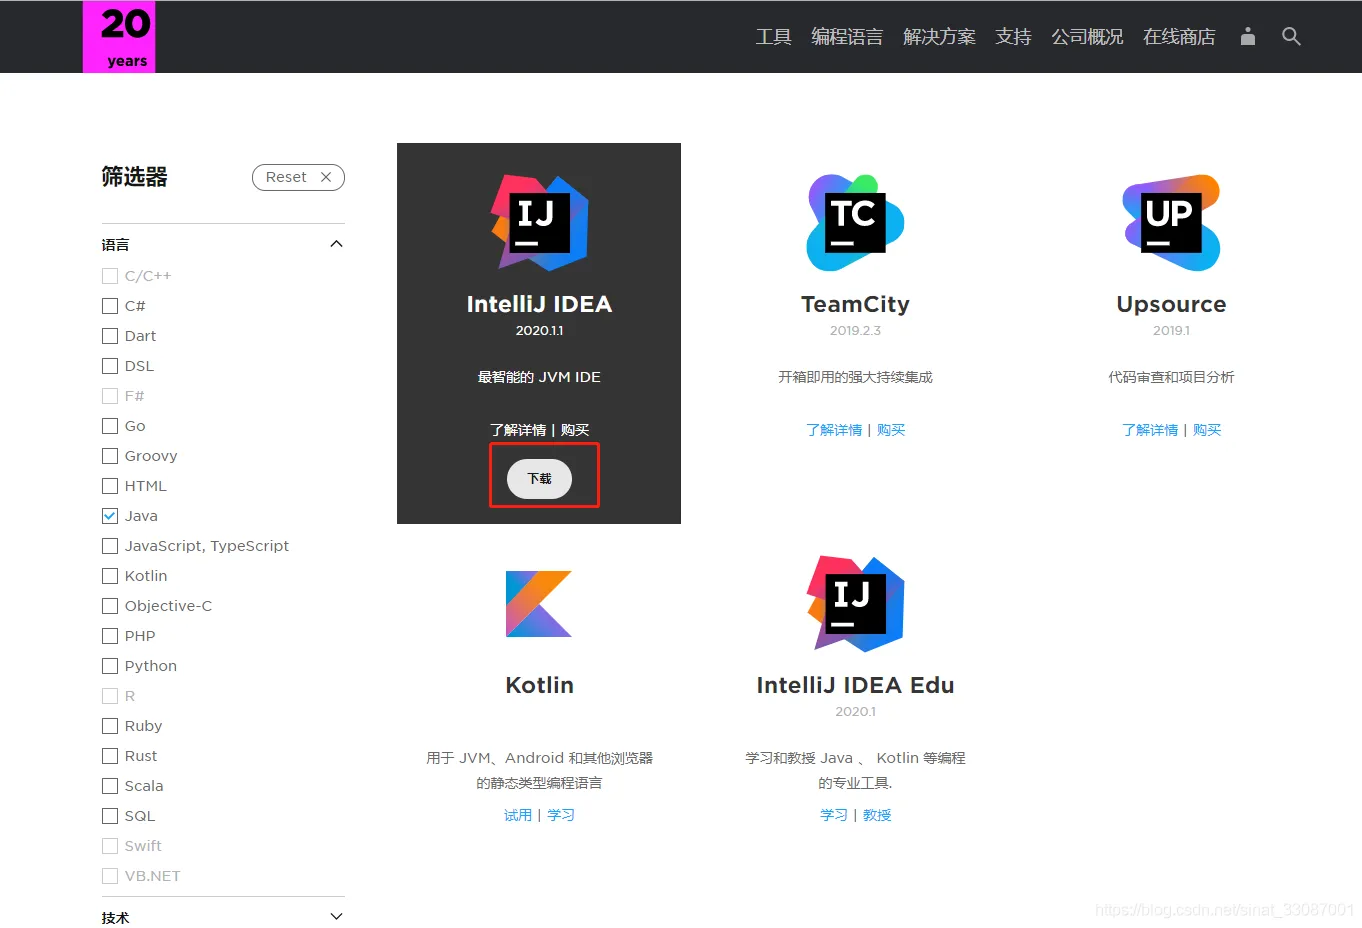1362x928 pixels.
Task: Click the IntelliJ IDEA product title
Action: [x=539, y=304]
